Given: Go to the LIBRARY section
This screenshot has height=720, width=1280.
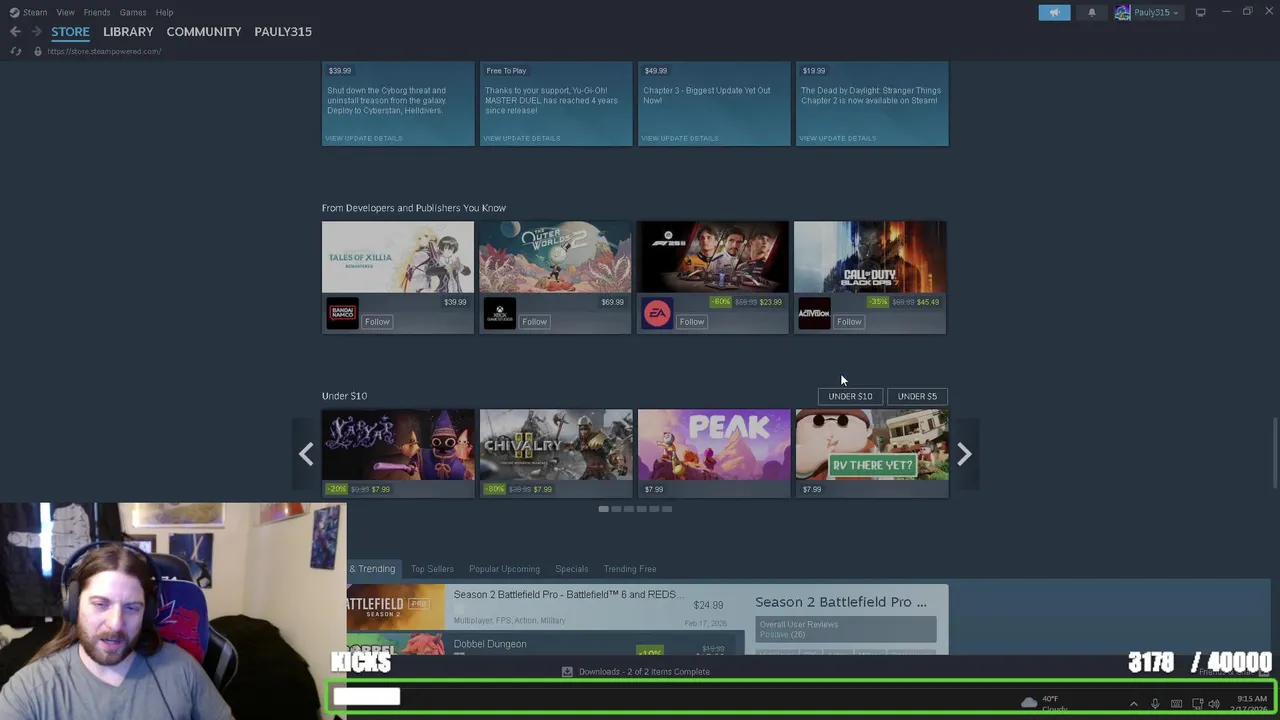Looking at the screenshot, I should click(x=128, y=31).
